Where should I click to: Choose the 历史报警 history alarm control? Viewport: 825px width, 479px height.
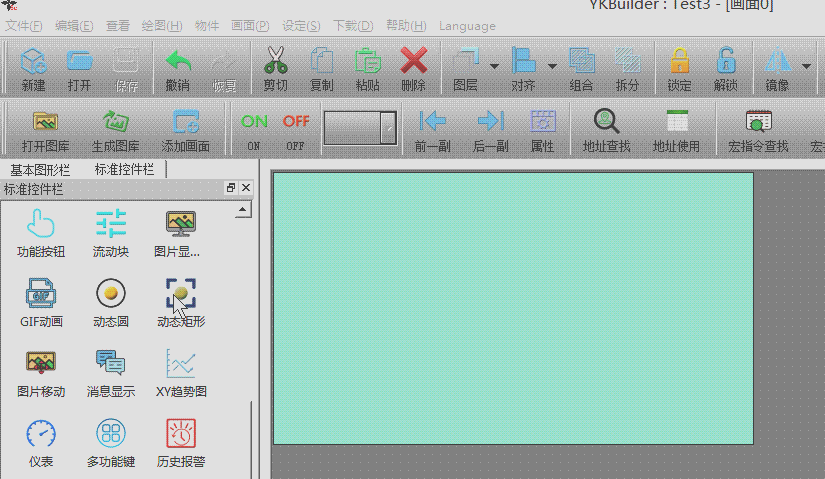(181, 434)
